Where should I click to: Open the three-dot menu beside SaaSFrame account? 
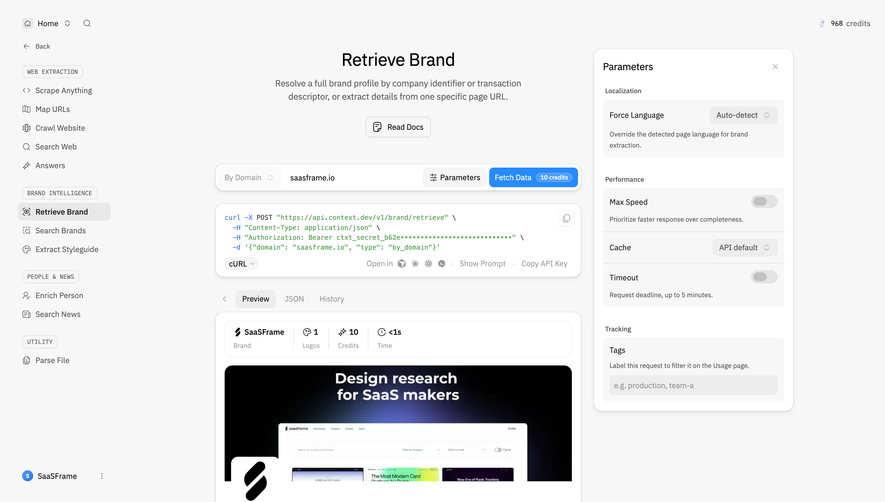tap(102, 476)
